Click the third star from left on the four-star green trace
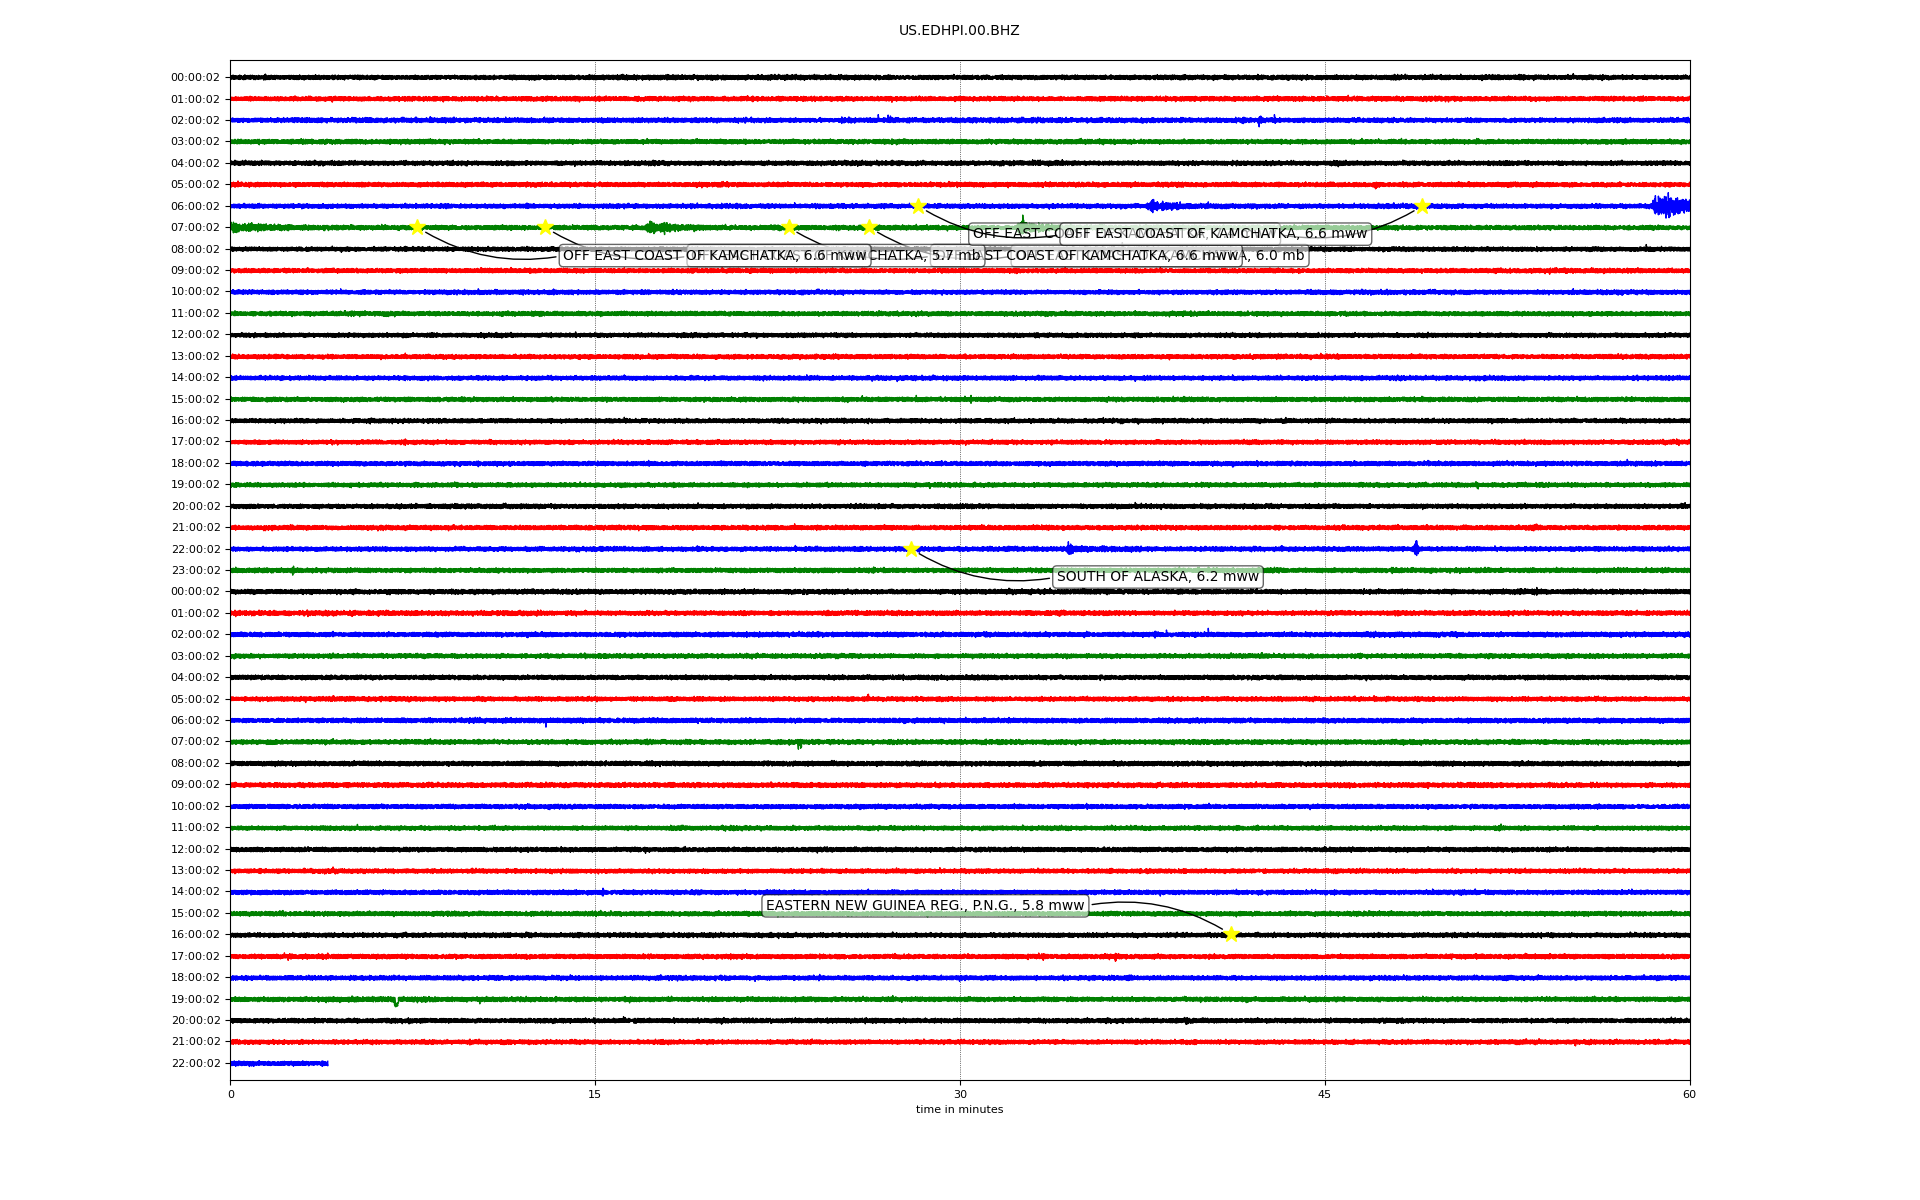The width and height of the screenshot is (1920, 1200). click(789, 227)
